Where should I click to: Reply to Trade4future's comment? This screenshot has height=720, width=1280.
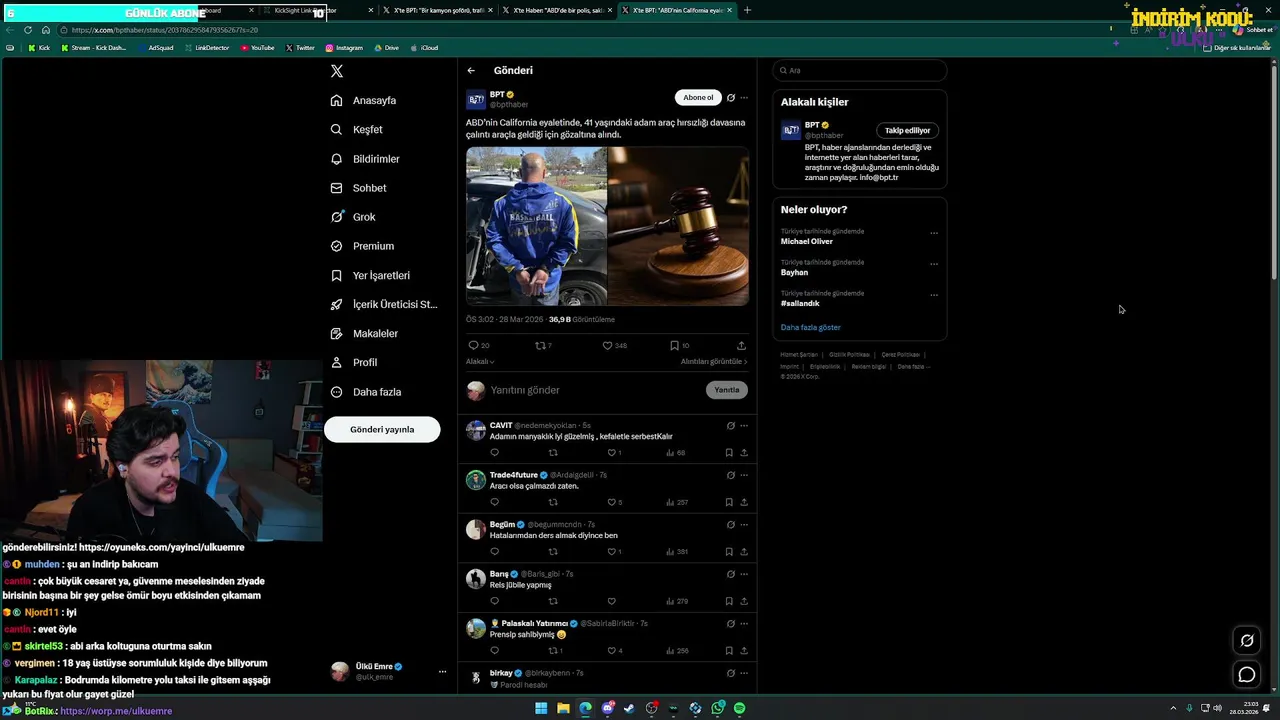494,502
